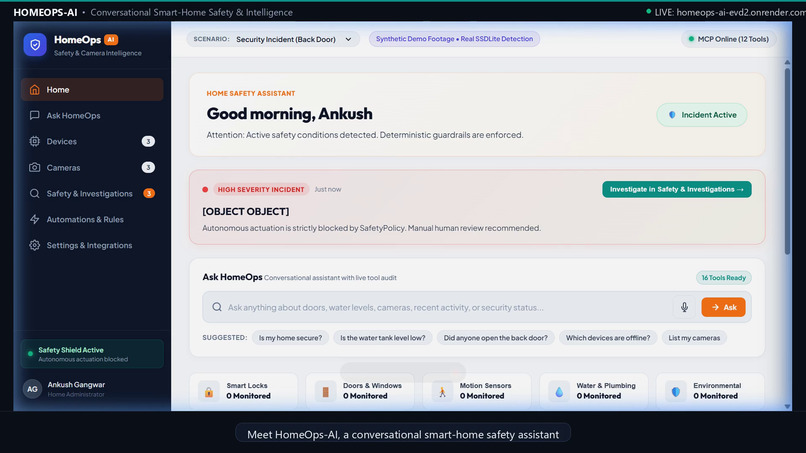Click the Home house icon

[34, 89]
